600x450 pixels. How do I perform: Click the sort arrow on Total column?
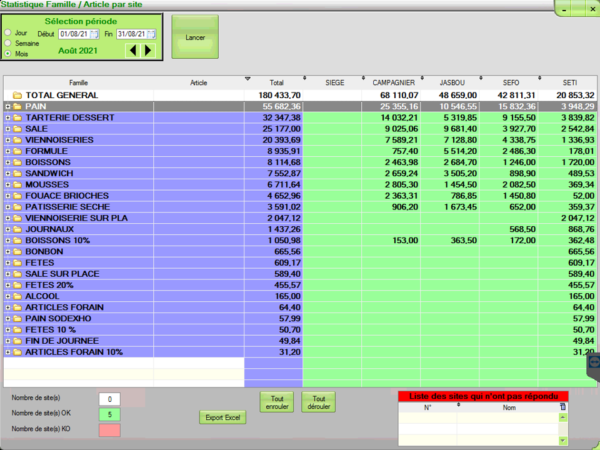click(248, 79)
